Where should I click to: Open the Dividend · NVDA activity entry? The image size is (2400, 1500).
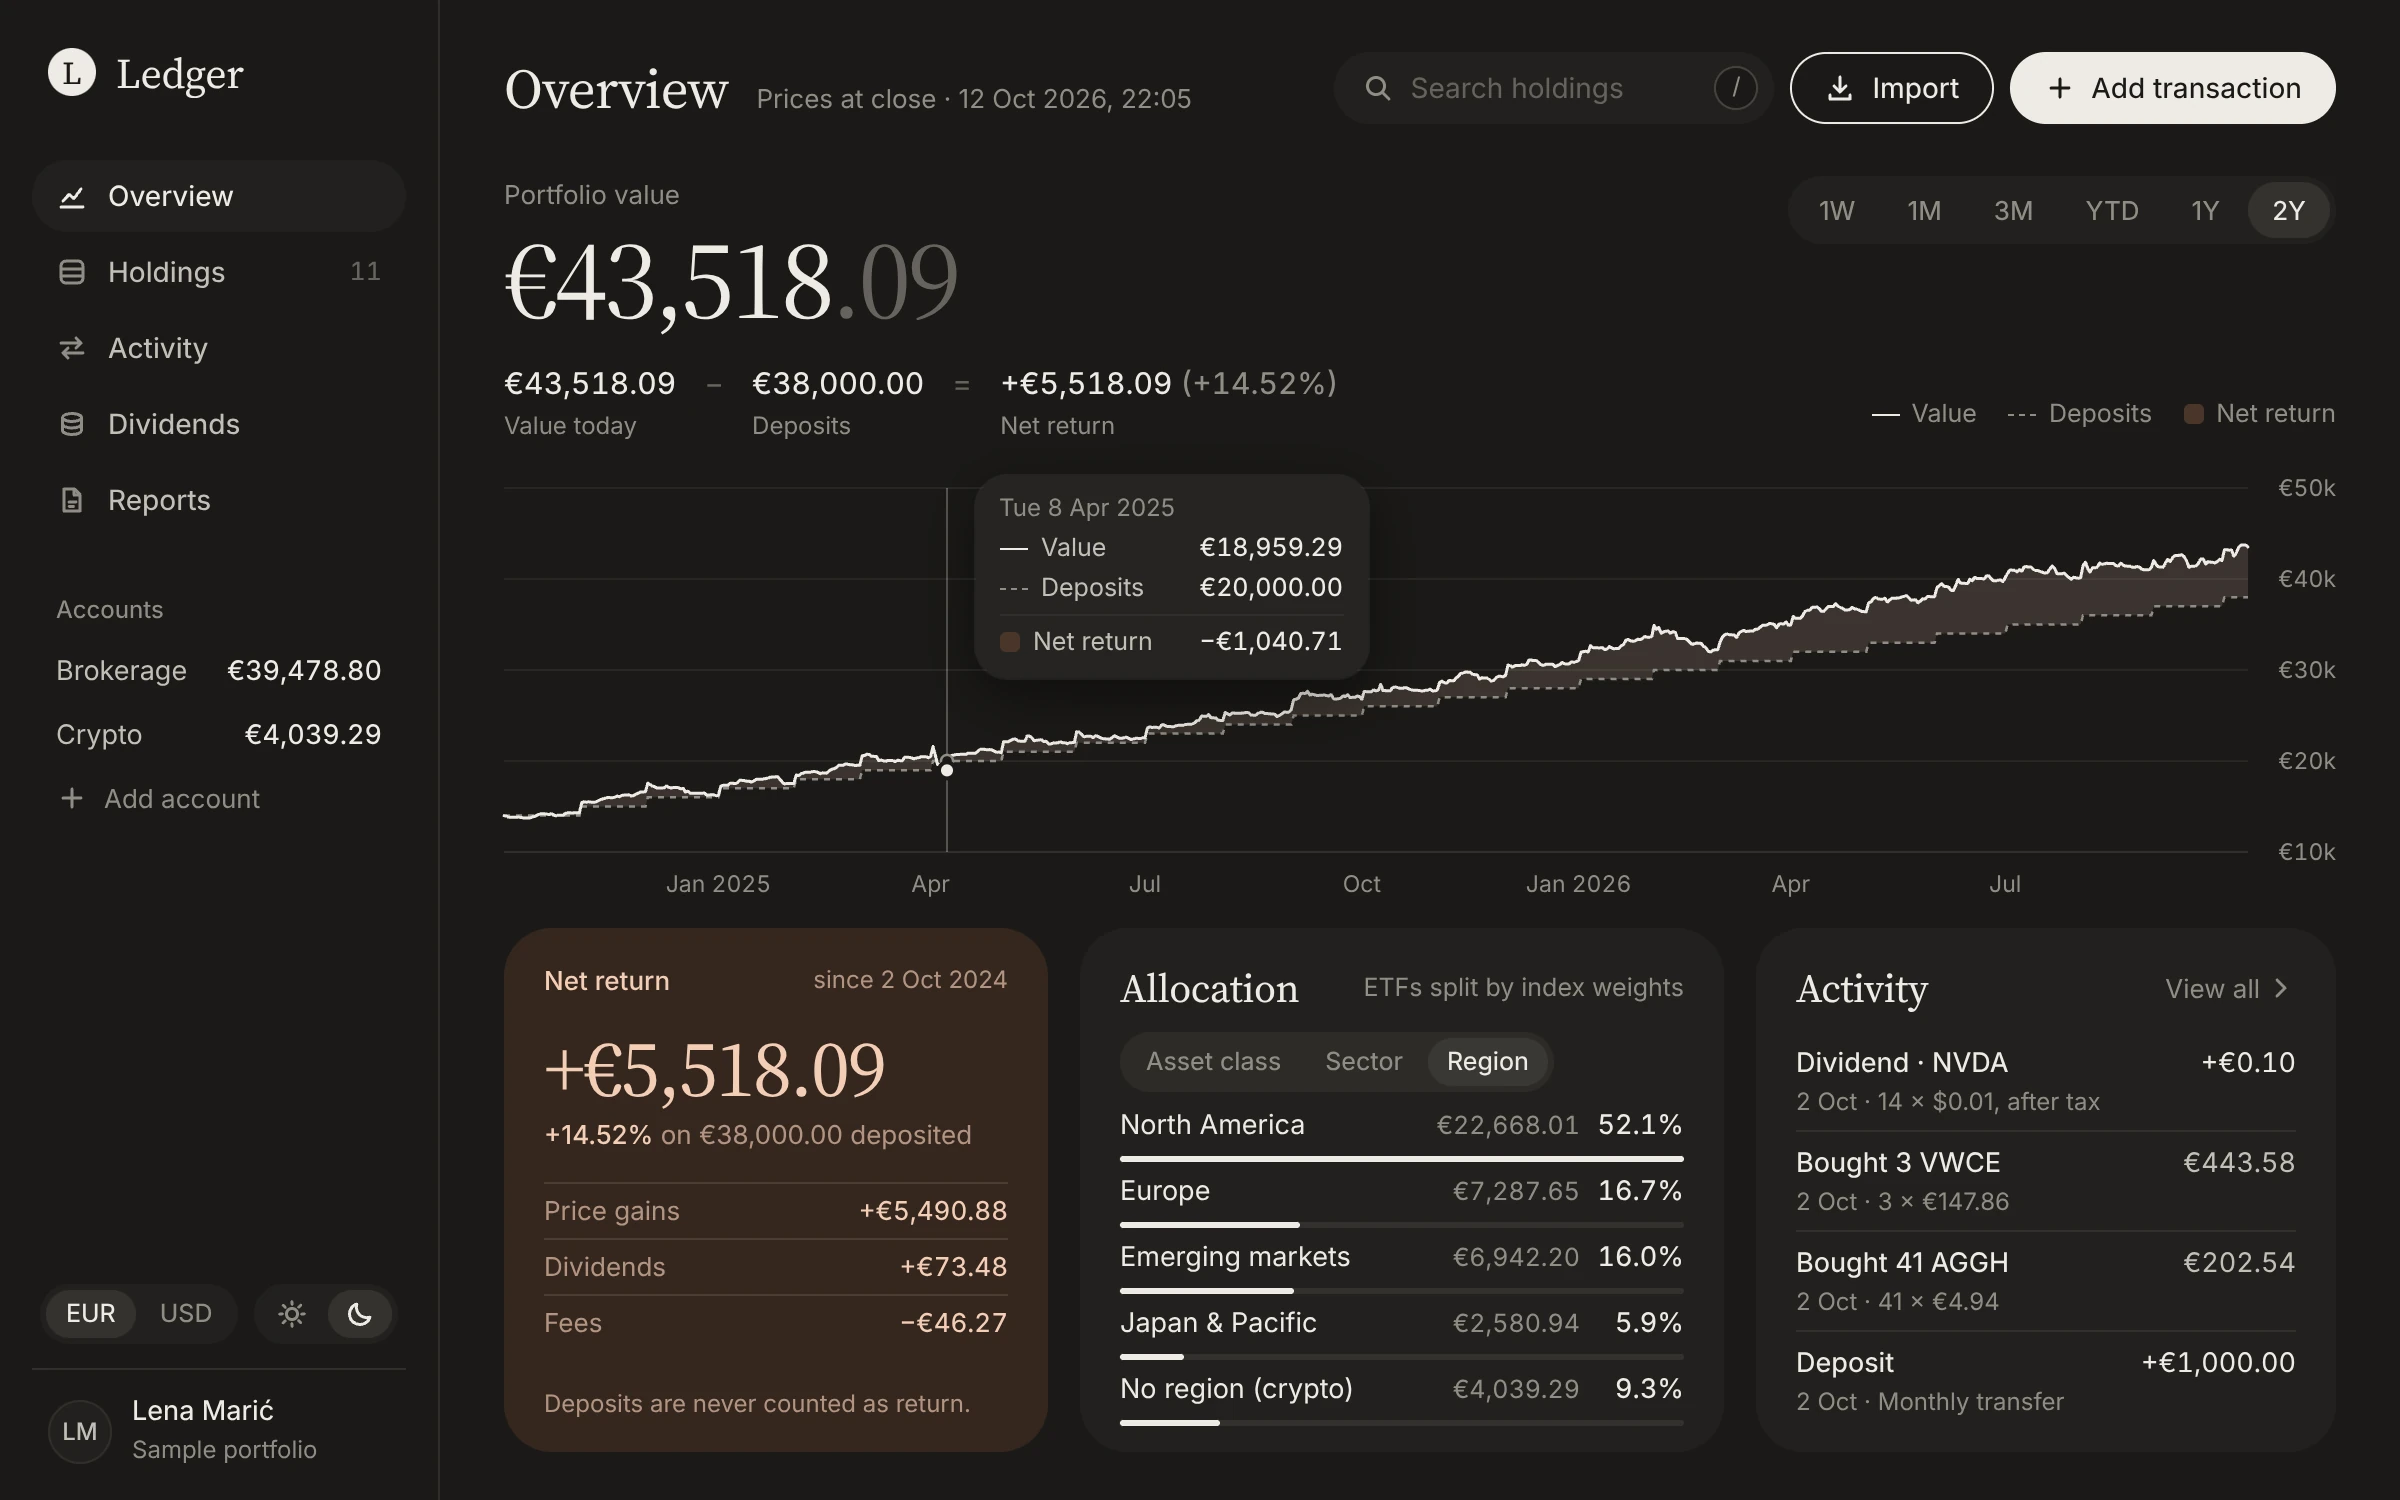click(x=2045, y=1081)
